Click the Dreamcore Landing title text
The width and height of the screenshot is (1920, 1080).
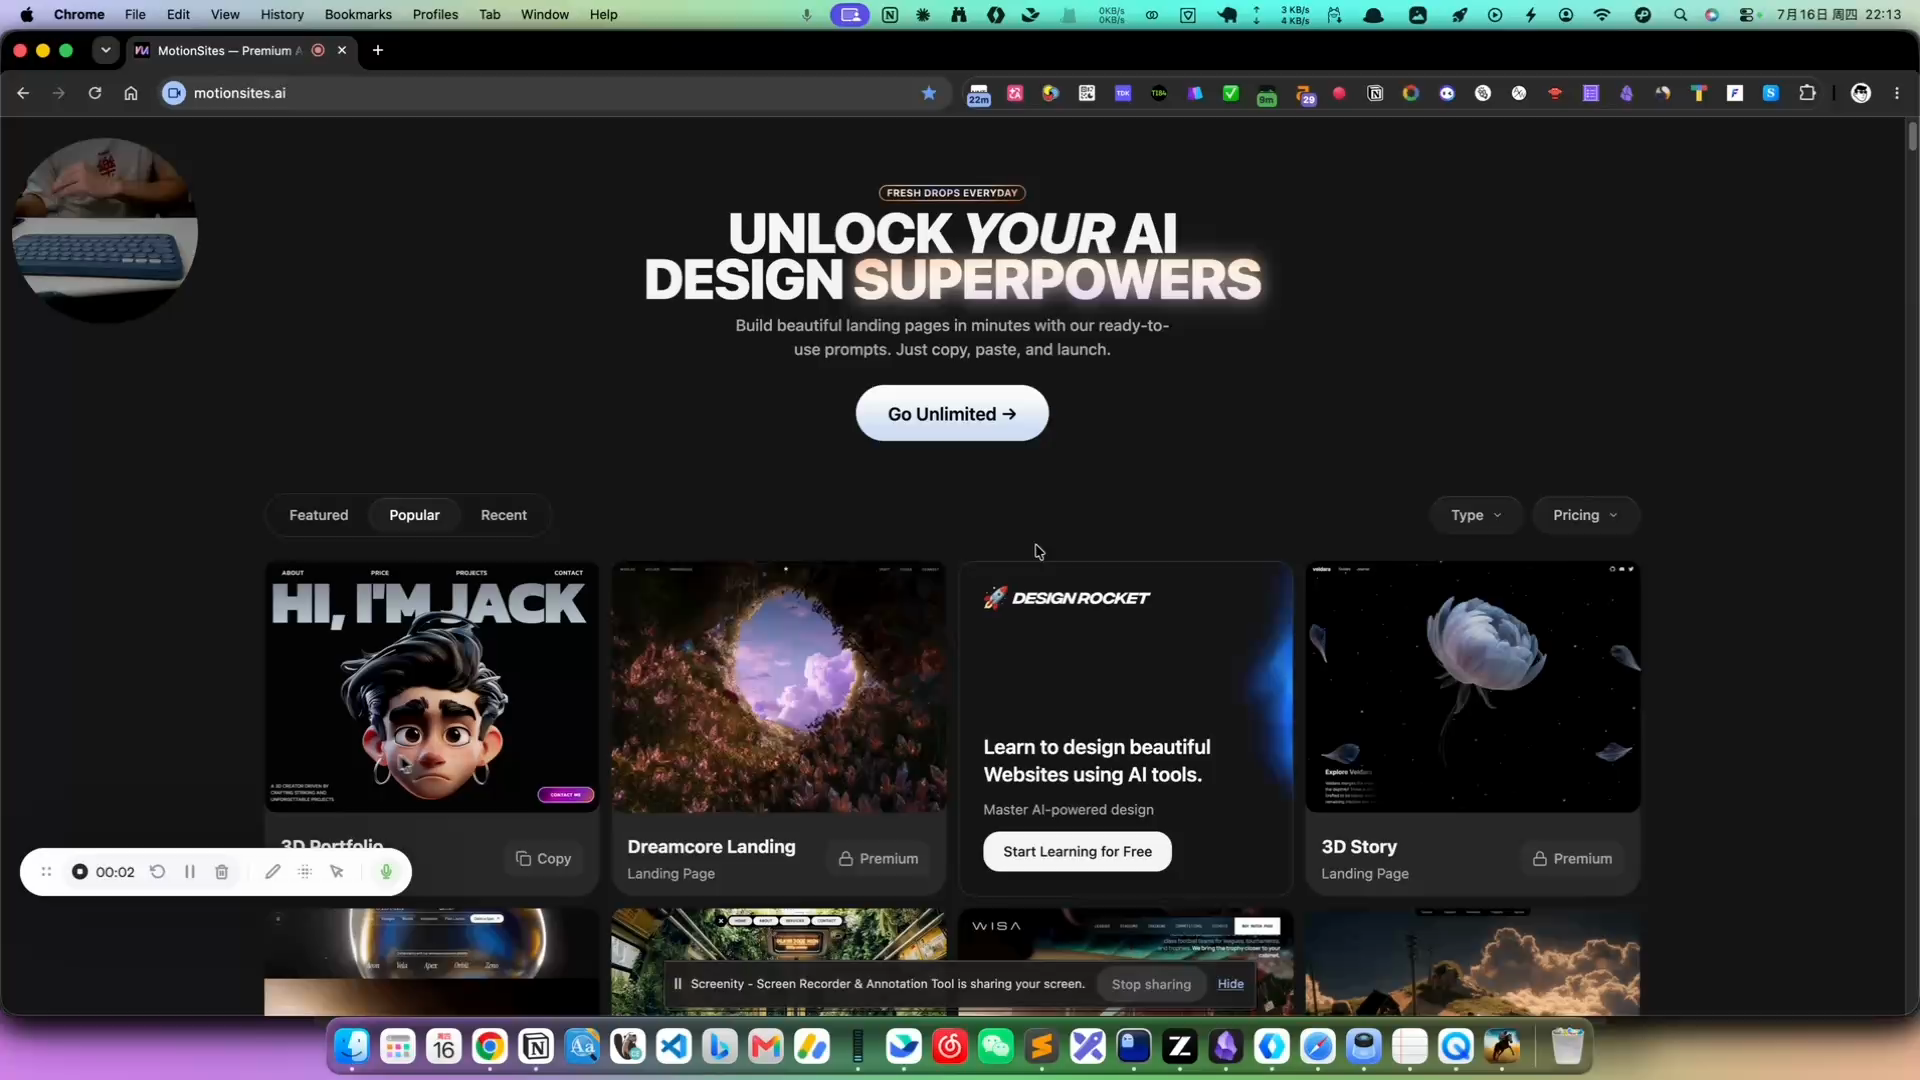pyautogui.click(x=711, y=847)
